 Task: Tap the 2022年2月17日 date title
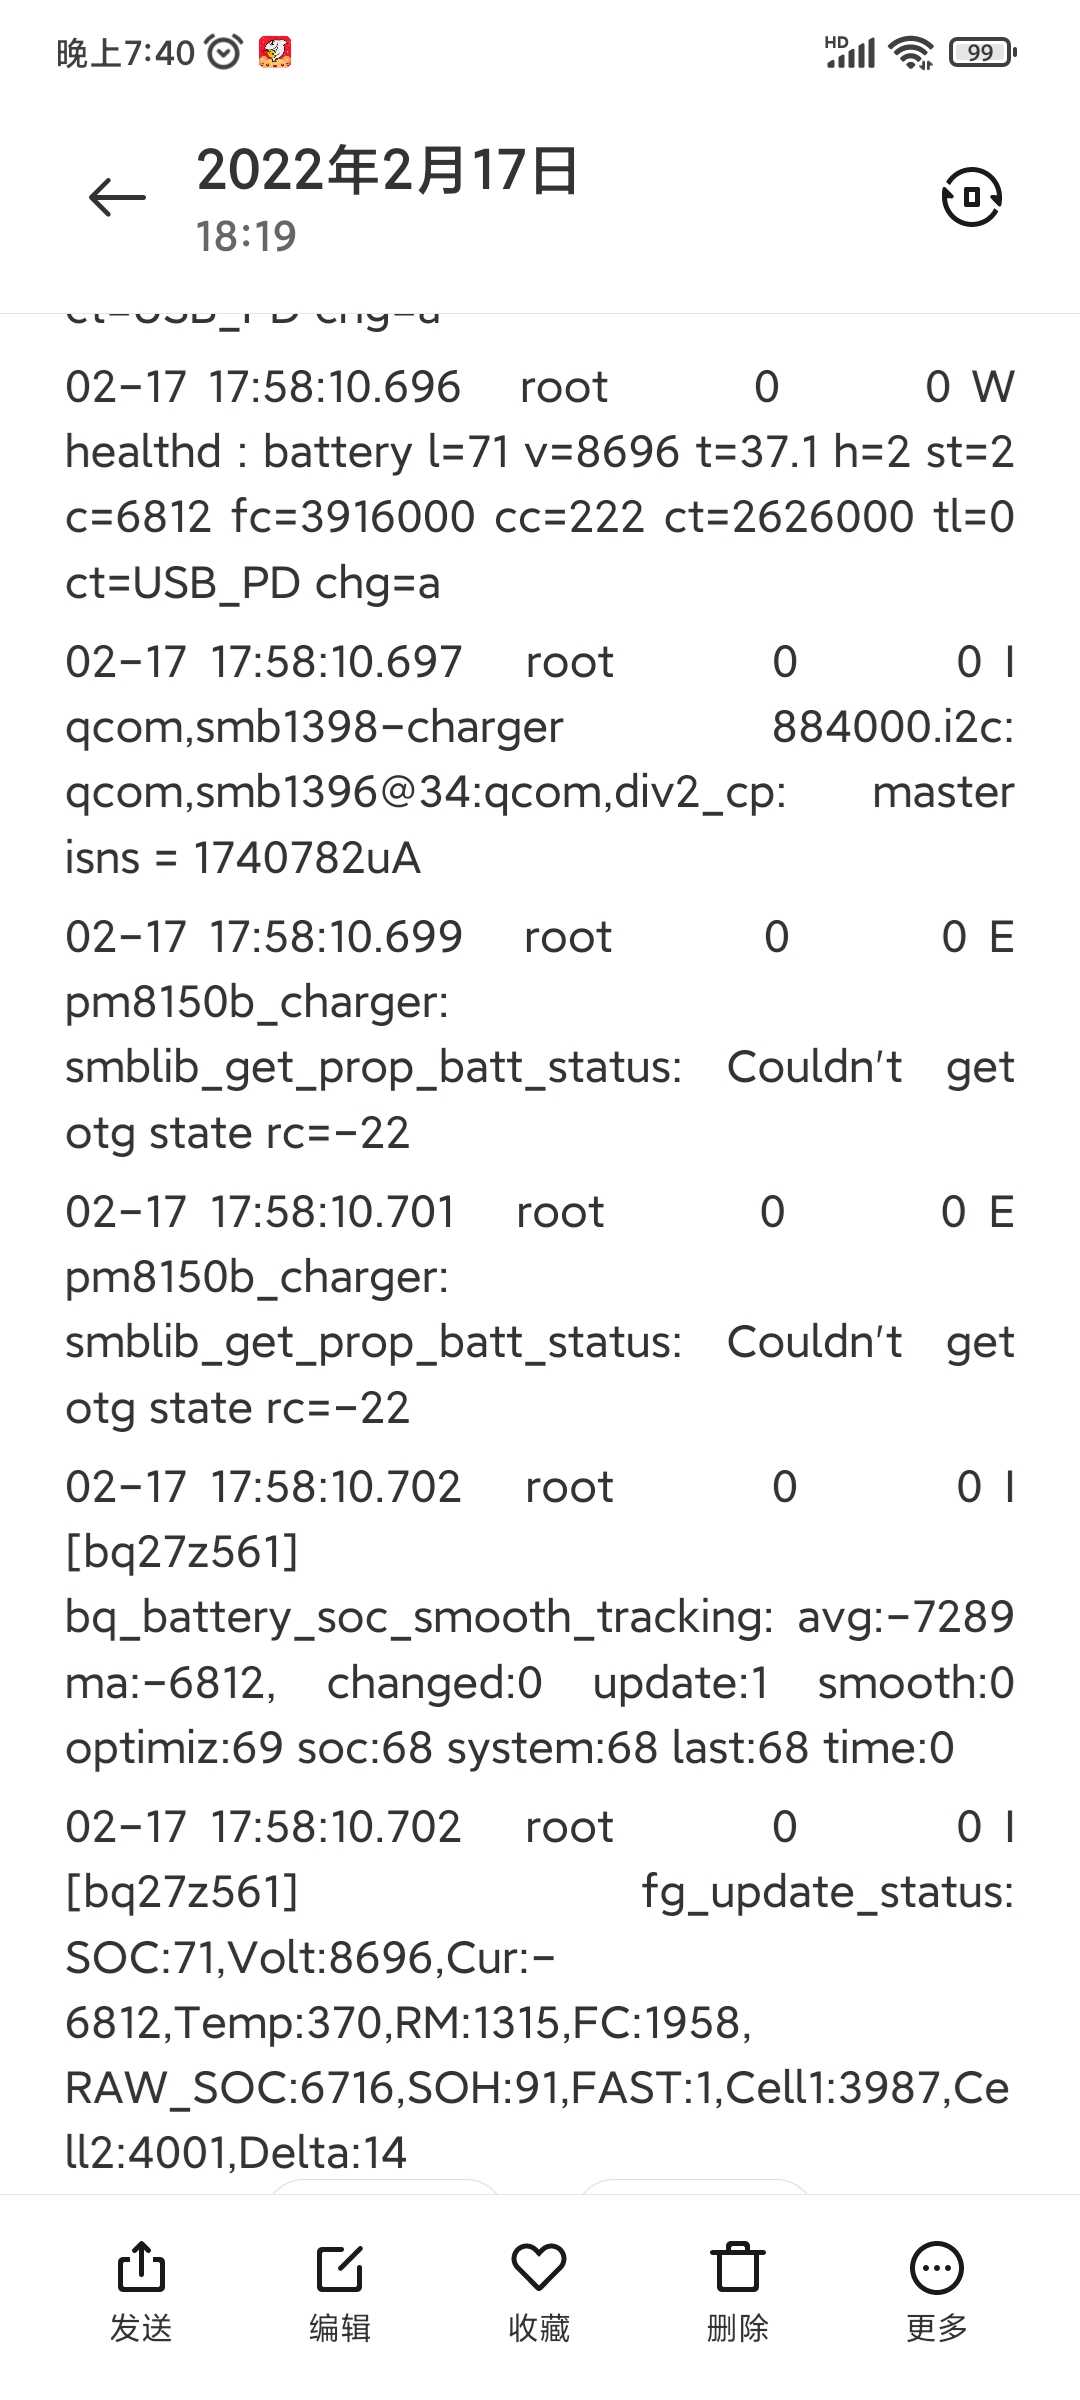pyautogui.click(x=388, y=170)
